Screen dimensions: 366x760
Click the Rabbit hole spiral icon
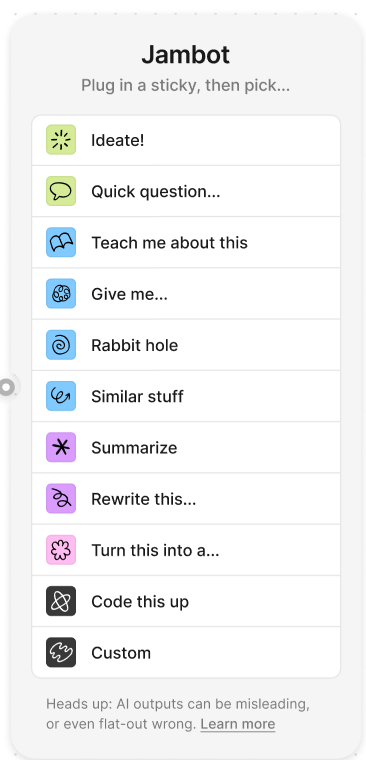click(x=61, y=345)
